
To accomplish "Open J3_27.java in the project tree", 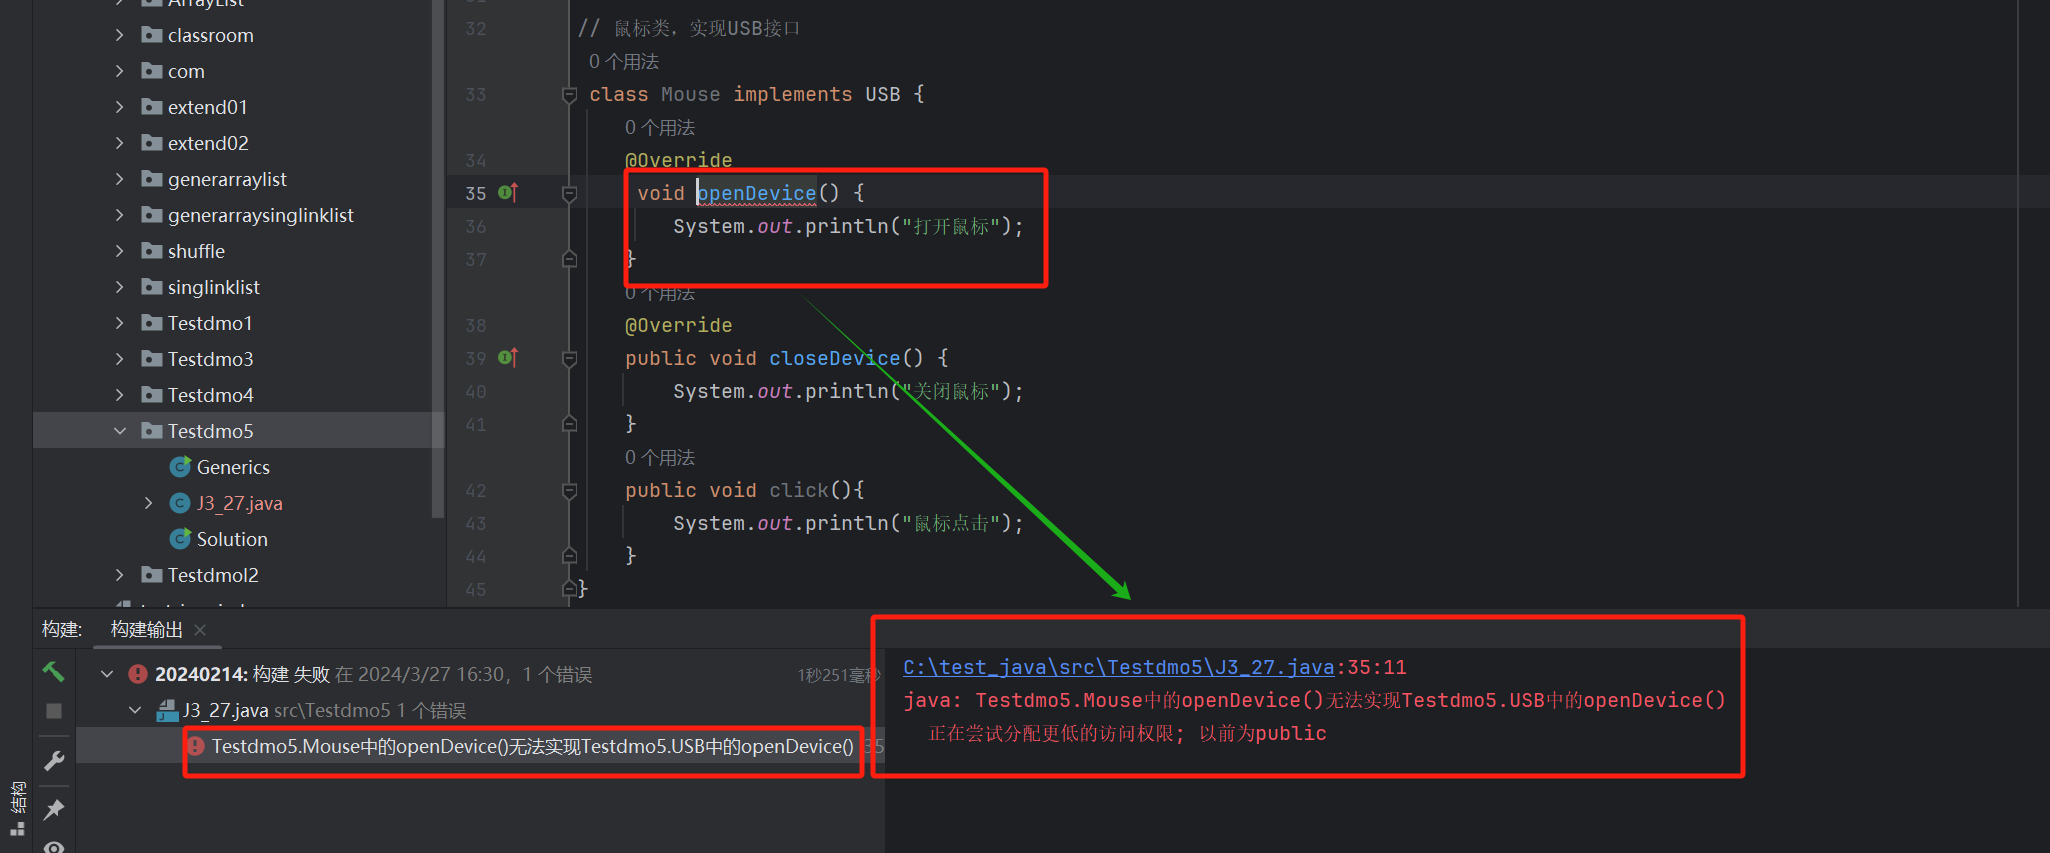I will point(239,503).
